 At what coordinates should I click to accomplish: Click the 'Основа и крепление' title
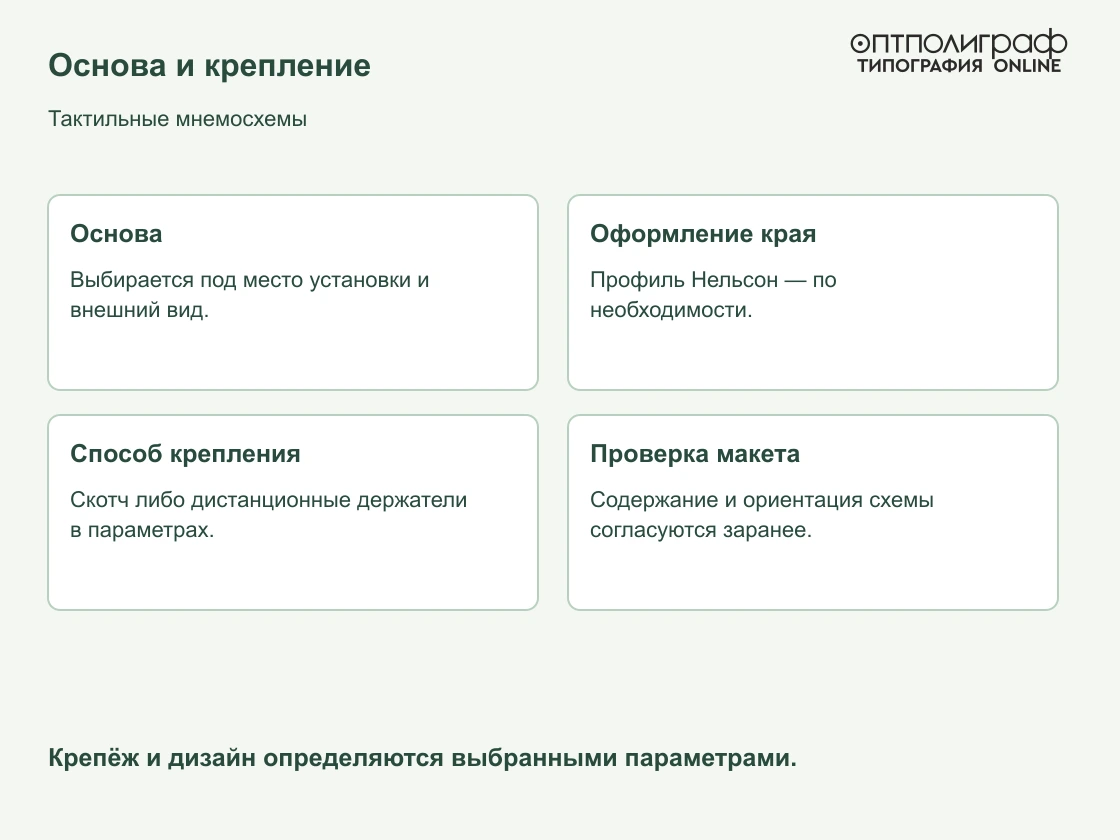pyautogui.click(x=209, y=66)
